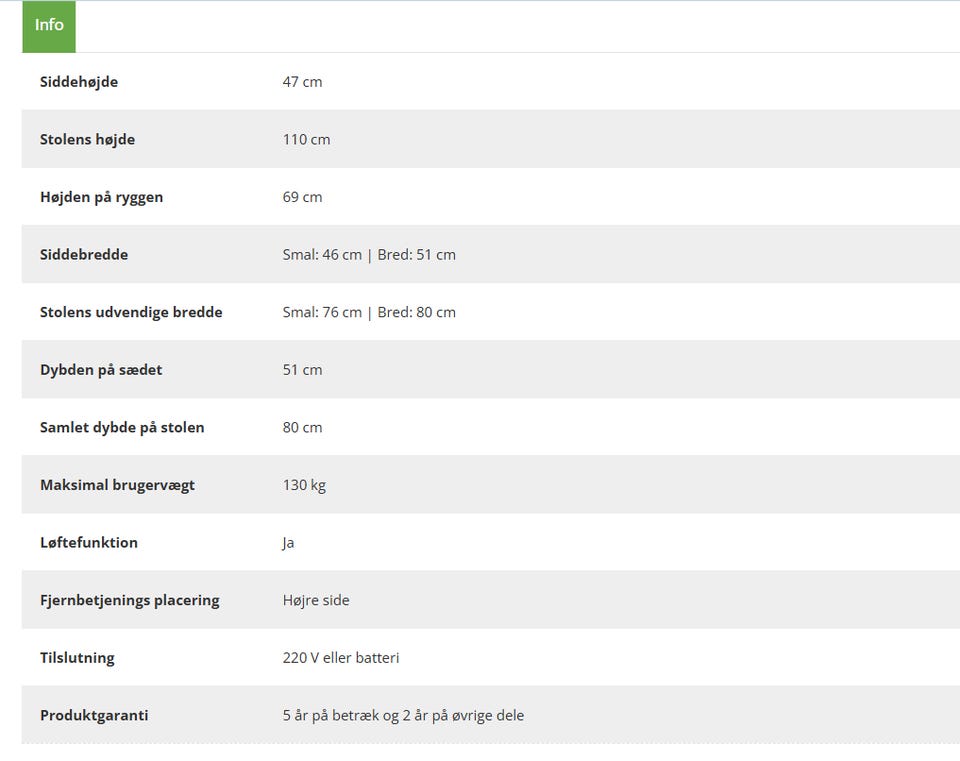Image resolution: width=960 pixels, height=761 pixels.
Task: Select the Højre side value
Action: click(x=316, y=601)
